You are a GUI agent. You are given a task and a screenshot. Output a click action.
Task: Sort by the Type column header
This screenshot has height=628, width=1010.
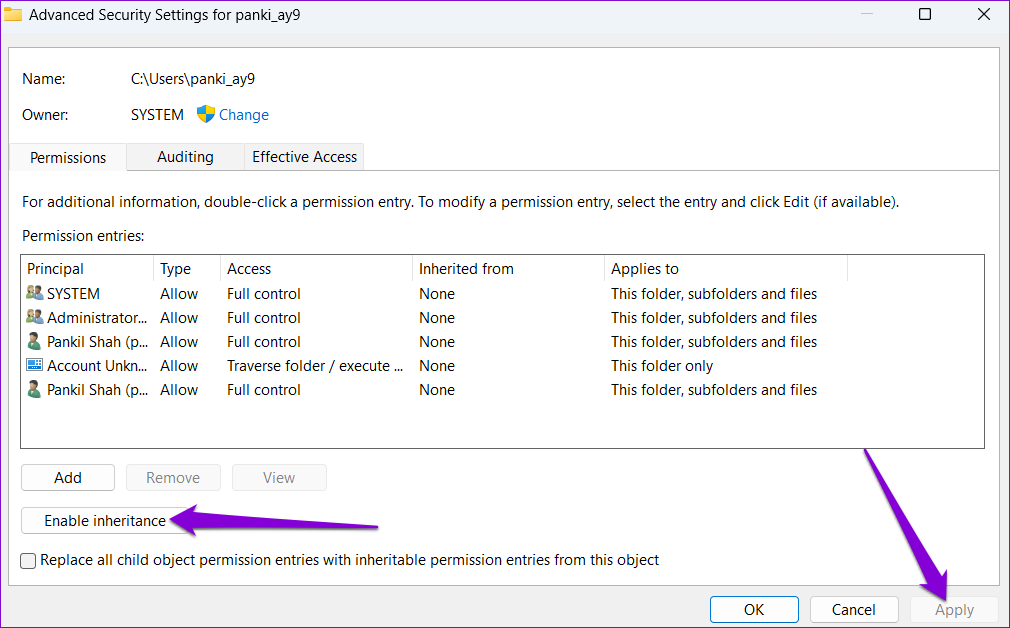[187, 269]
